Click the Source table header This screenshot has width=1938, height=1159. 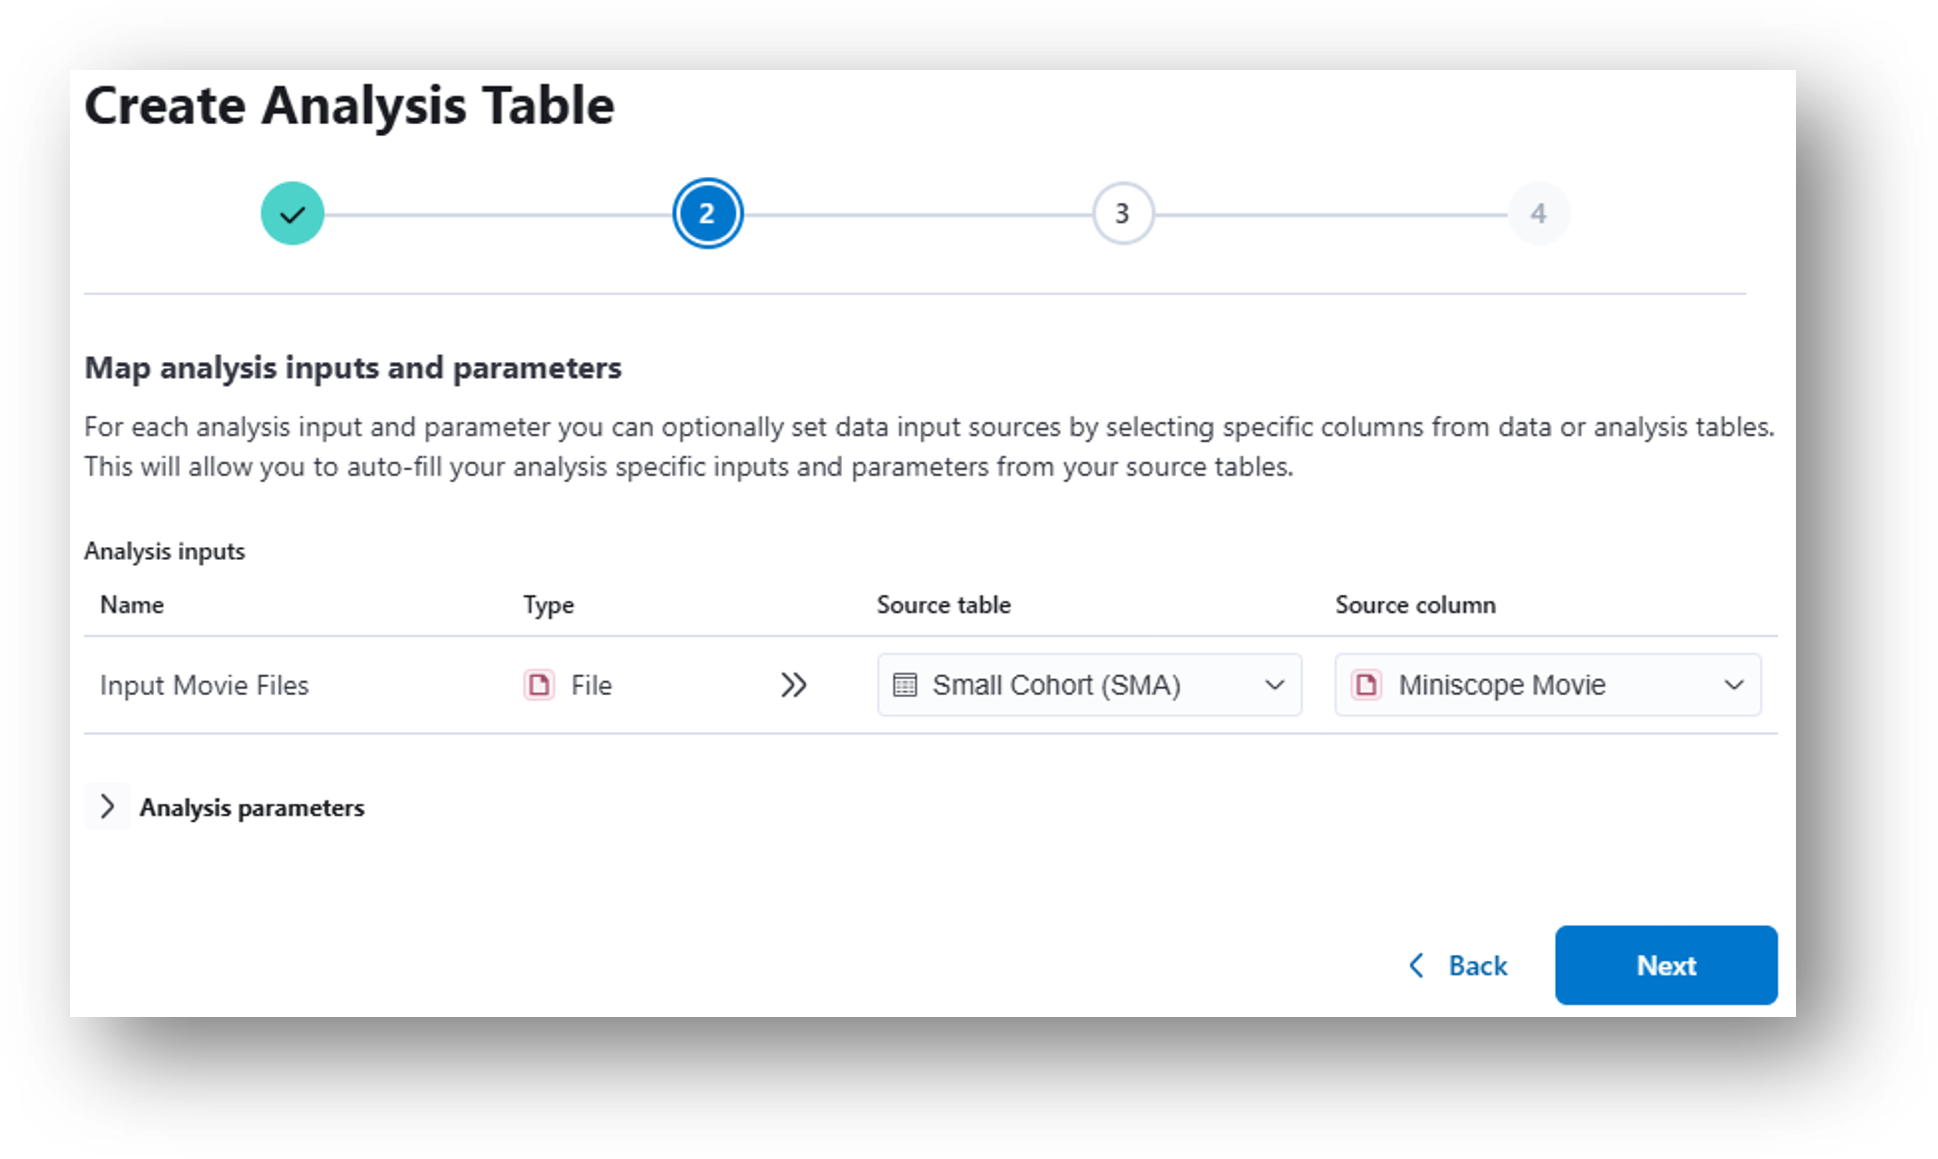point(943,604)
